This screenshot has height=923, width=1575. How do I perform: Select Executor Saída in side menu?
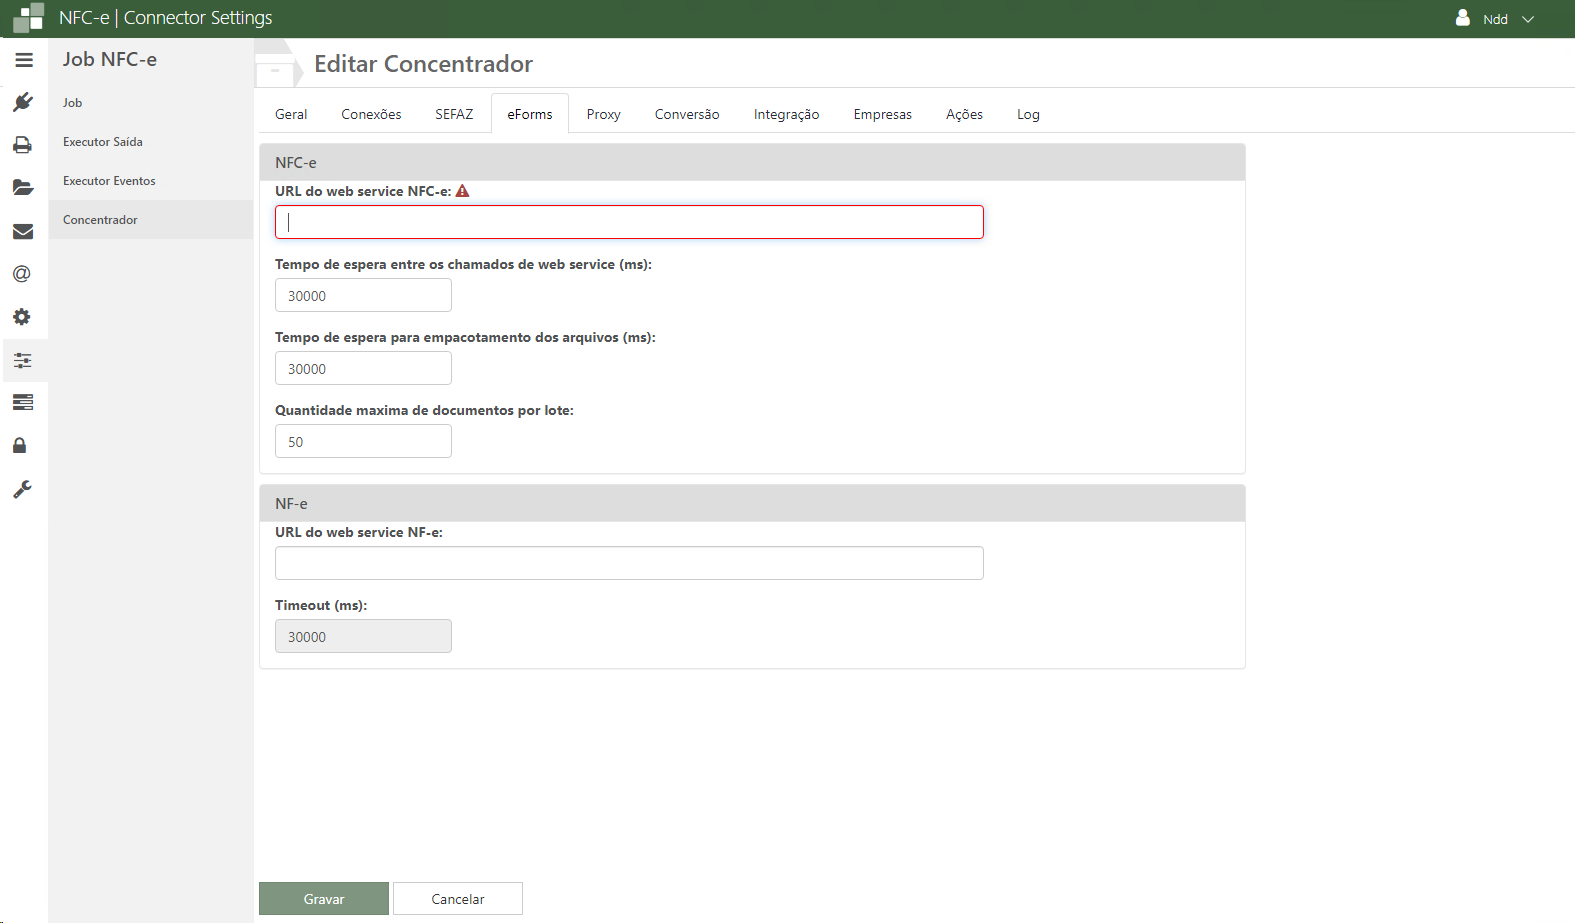pyautogui.click(x=103, y=142)
